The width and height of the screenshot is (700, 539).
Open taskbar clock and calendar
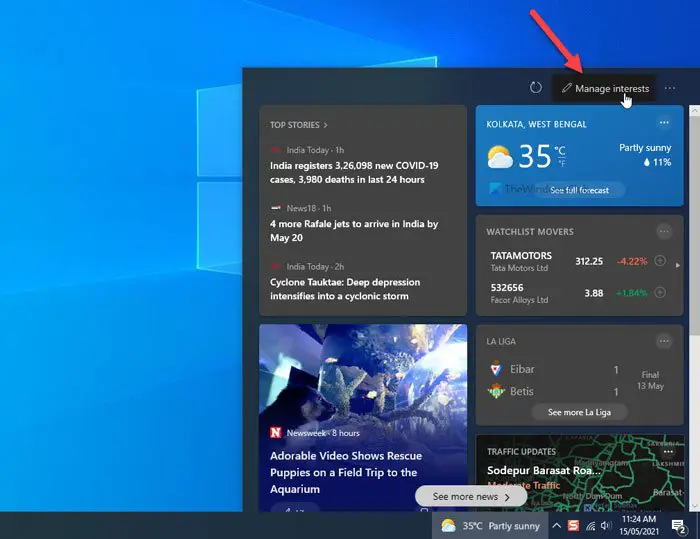[638, 525]
